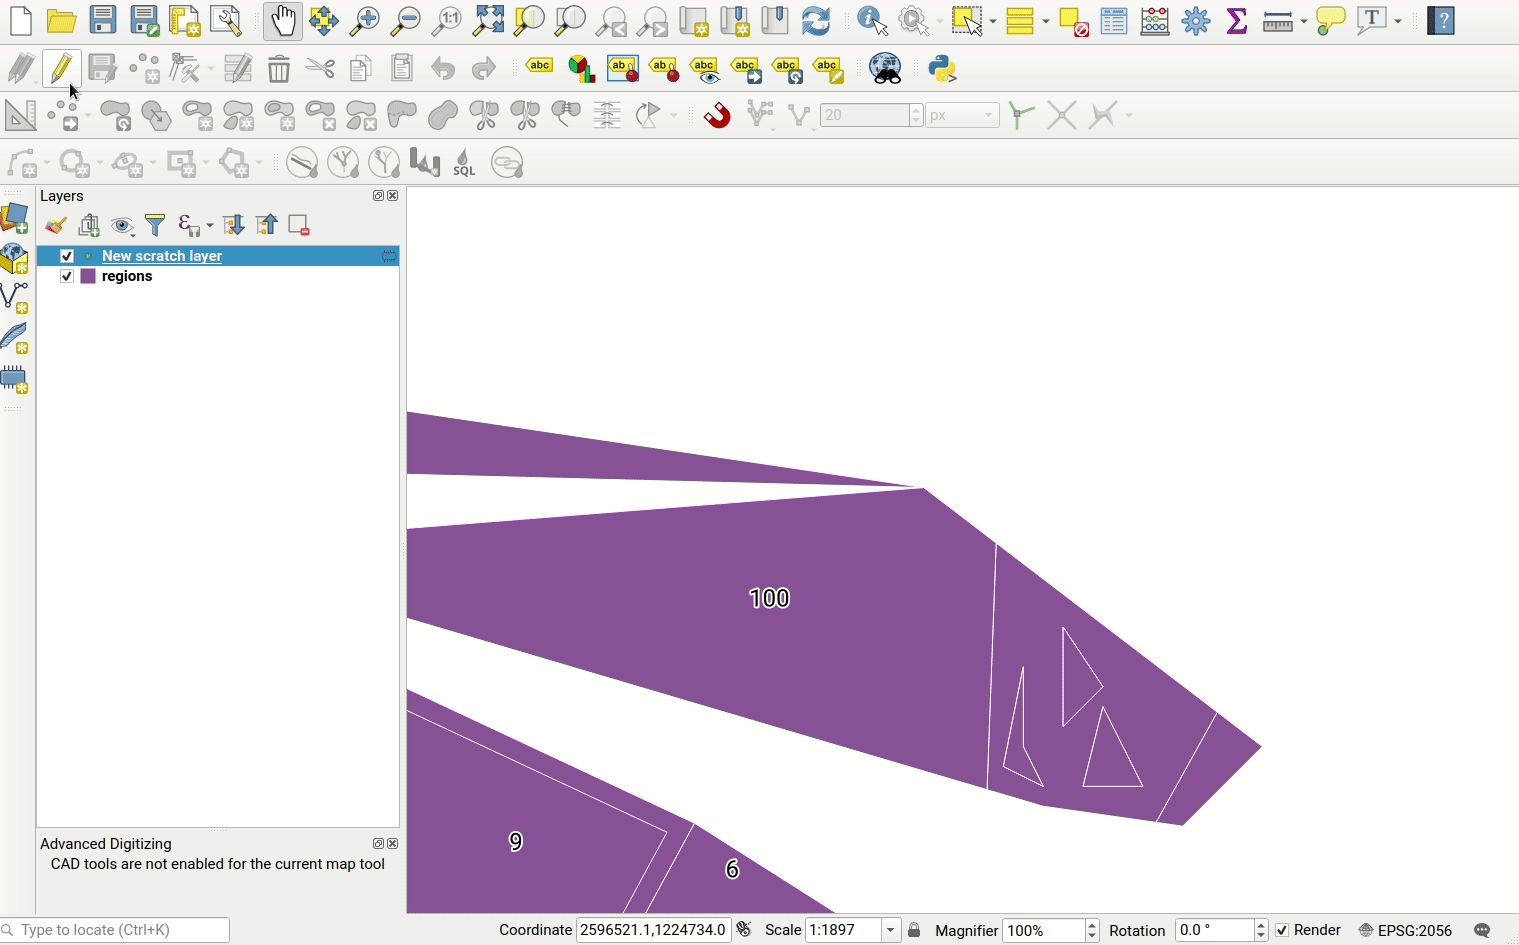Enable snapping with the magnet icon

[x=717, y=116]
